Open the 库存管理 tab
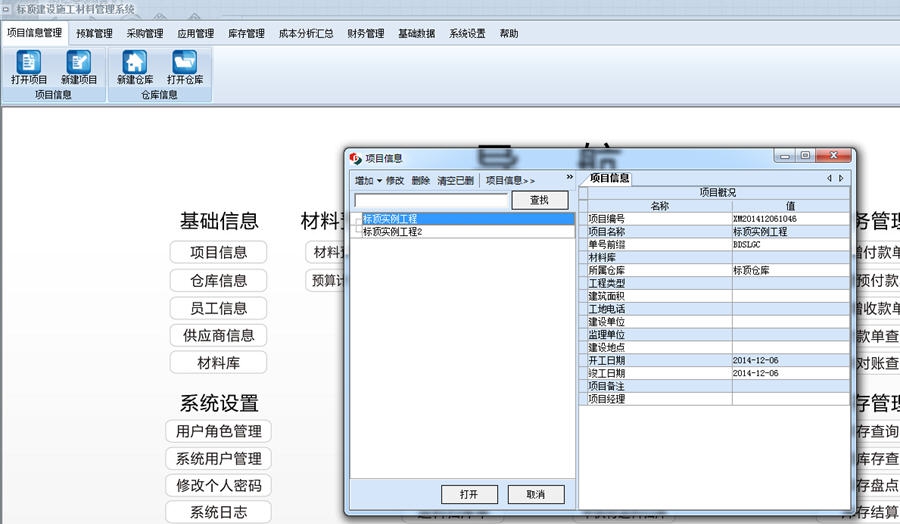Screen dimensions: 900x524 coord(246,33)
